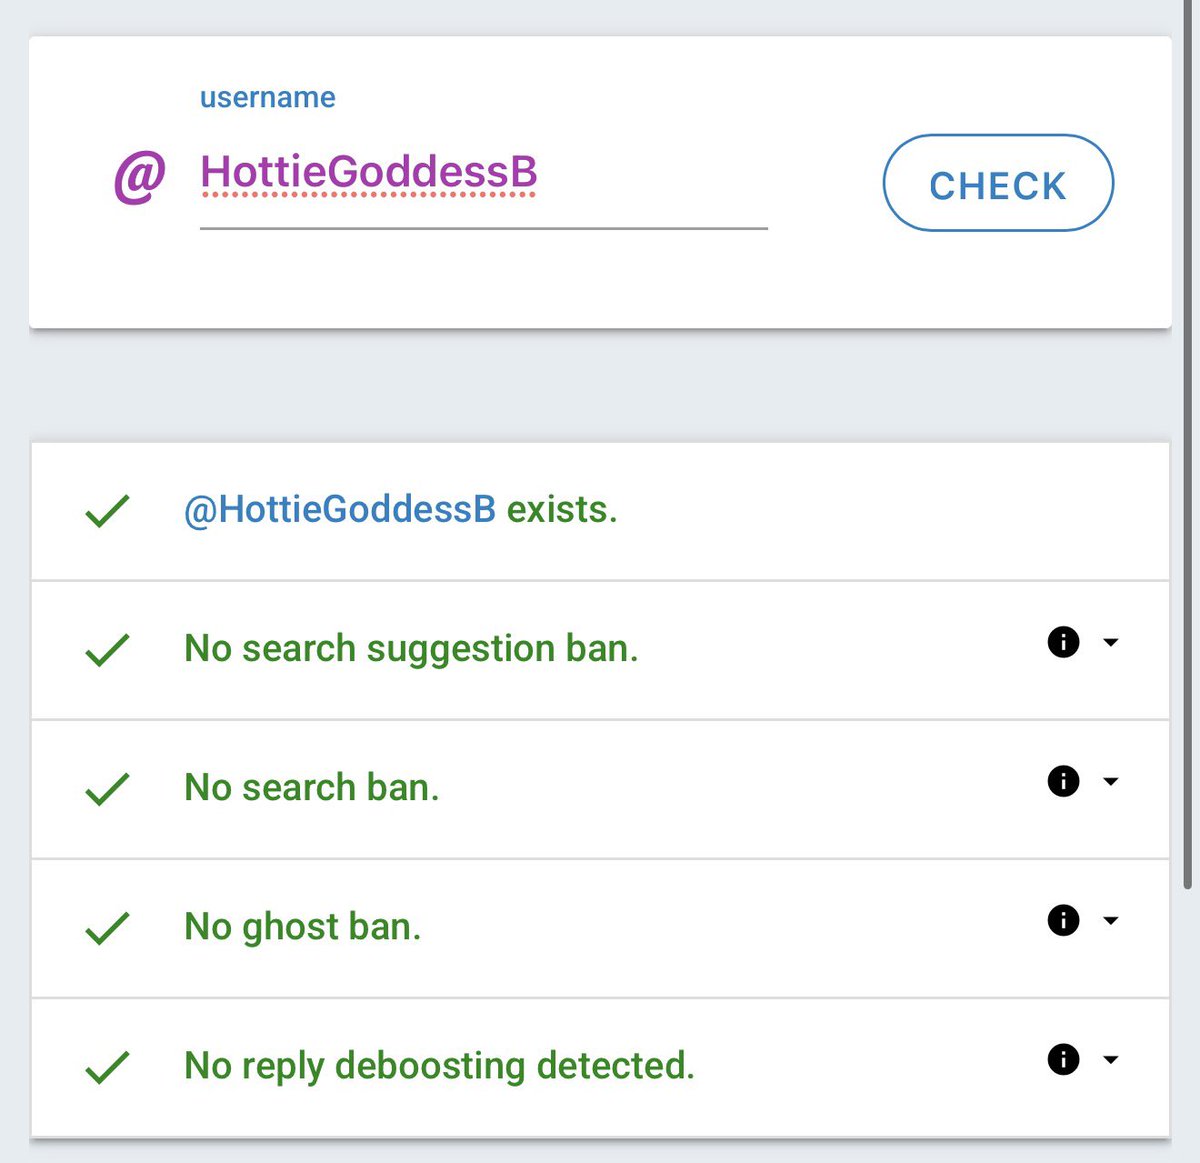Click info icon for search ban

pos(1063,781)
